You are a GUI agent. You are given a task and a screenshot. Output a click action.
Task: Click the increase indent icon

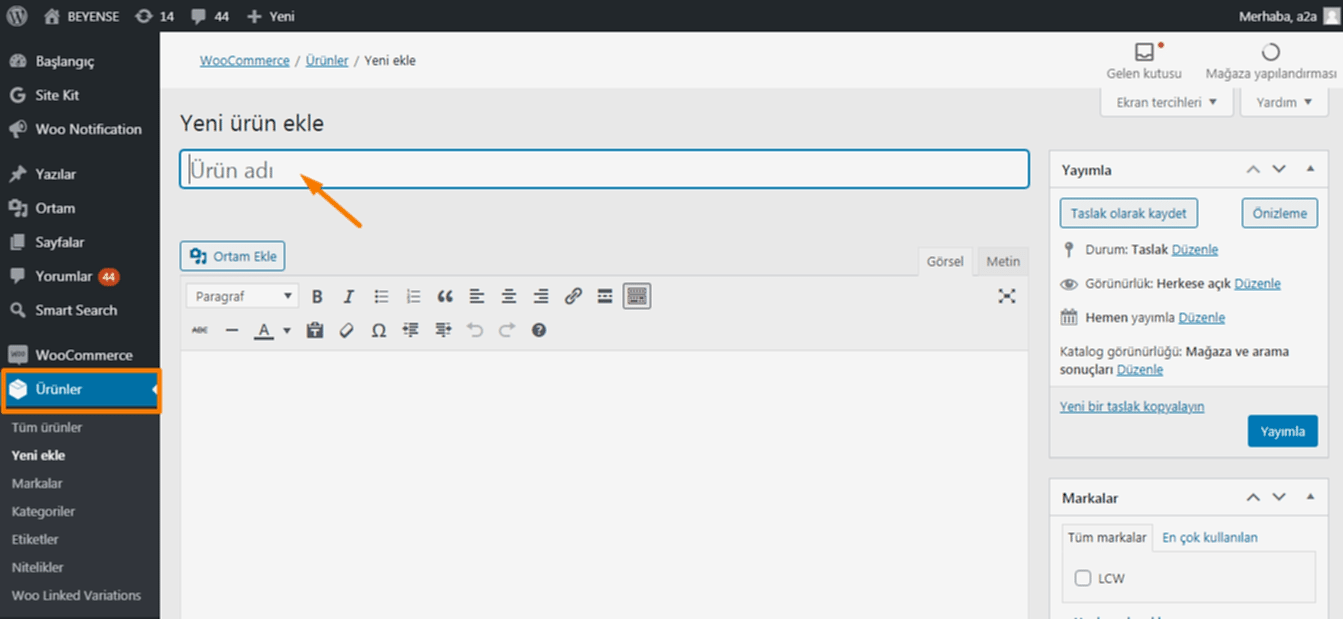click(443, 330)
